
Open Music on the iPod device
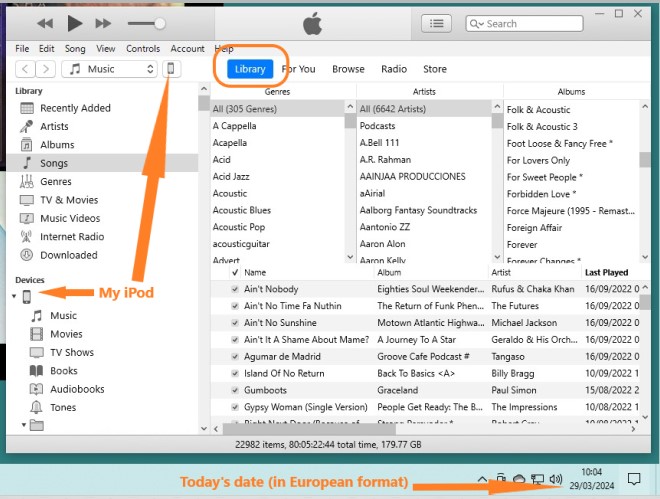pos(64,316)
